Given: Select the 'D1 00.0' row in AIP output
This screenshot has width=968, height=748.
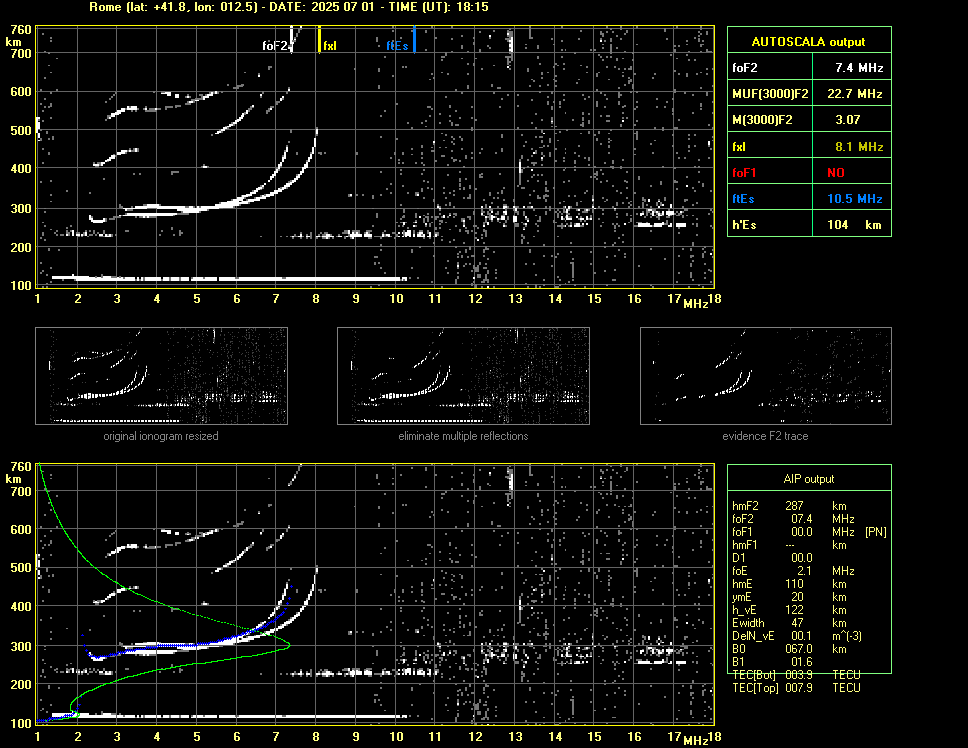Looking at the screenshot, I should [772, 557].
